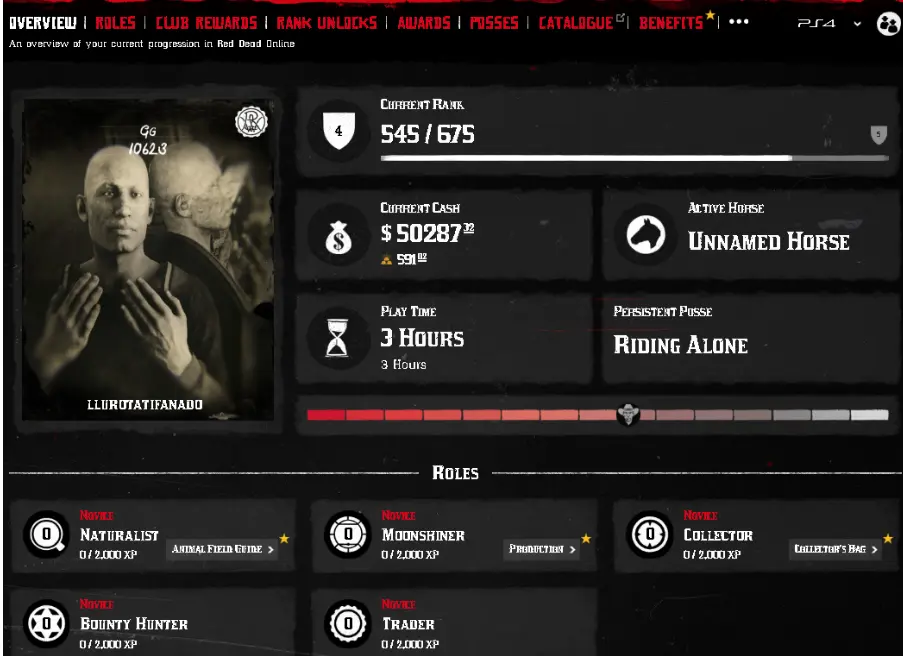Click the money bag cash icon
This screenshot has height=656, width=903.
pos(339,237)
